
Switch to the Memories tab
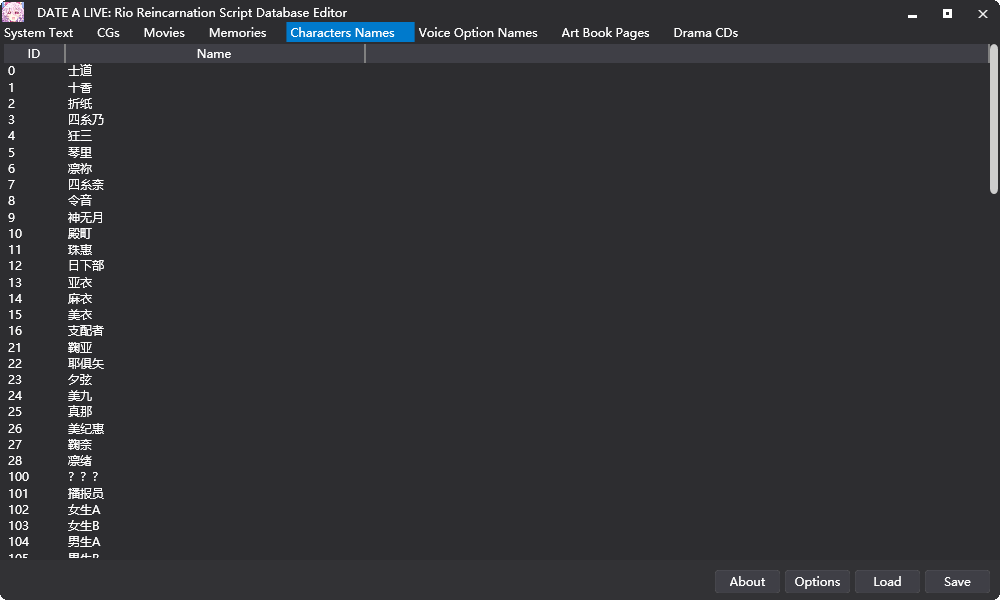(x=237, y=33)
